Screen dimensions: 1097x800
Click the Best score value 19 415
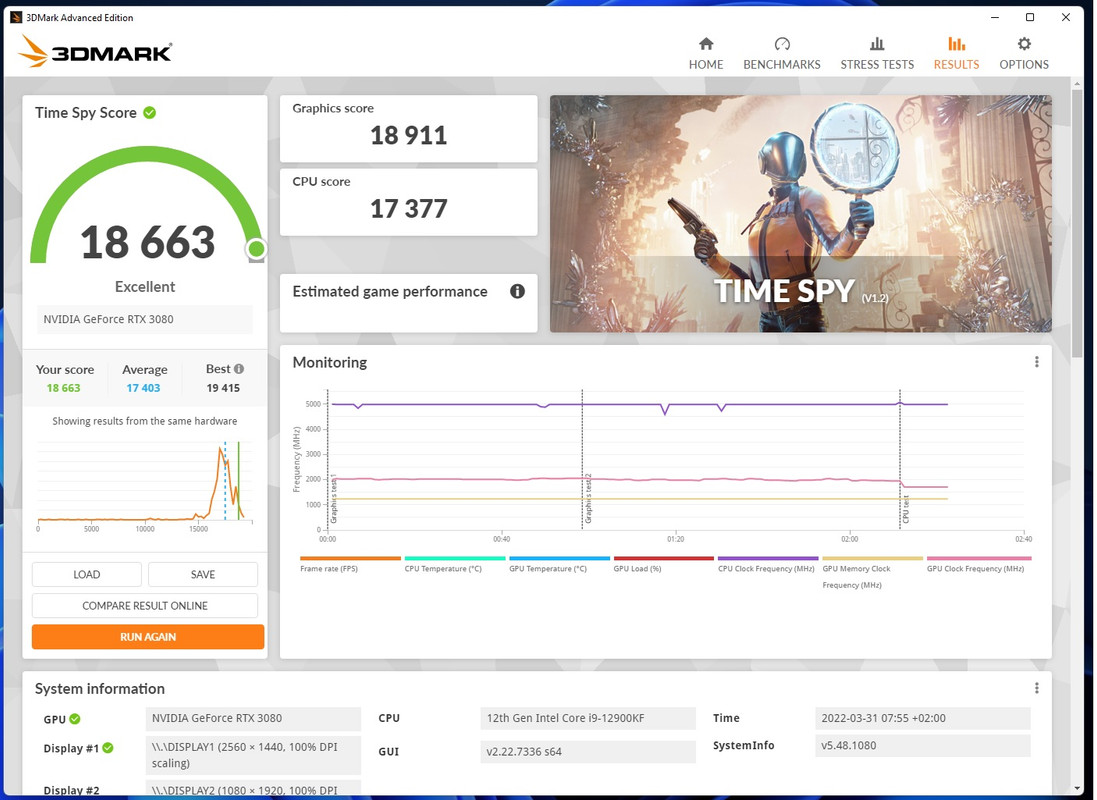click(223, 388)
